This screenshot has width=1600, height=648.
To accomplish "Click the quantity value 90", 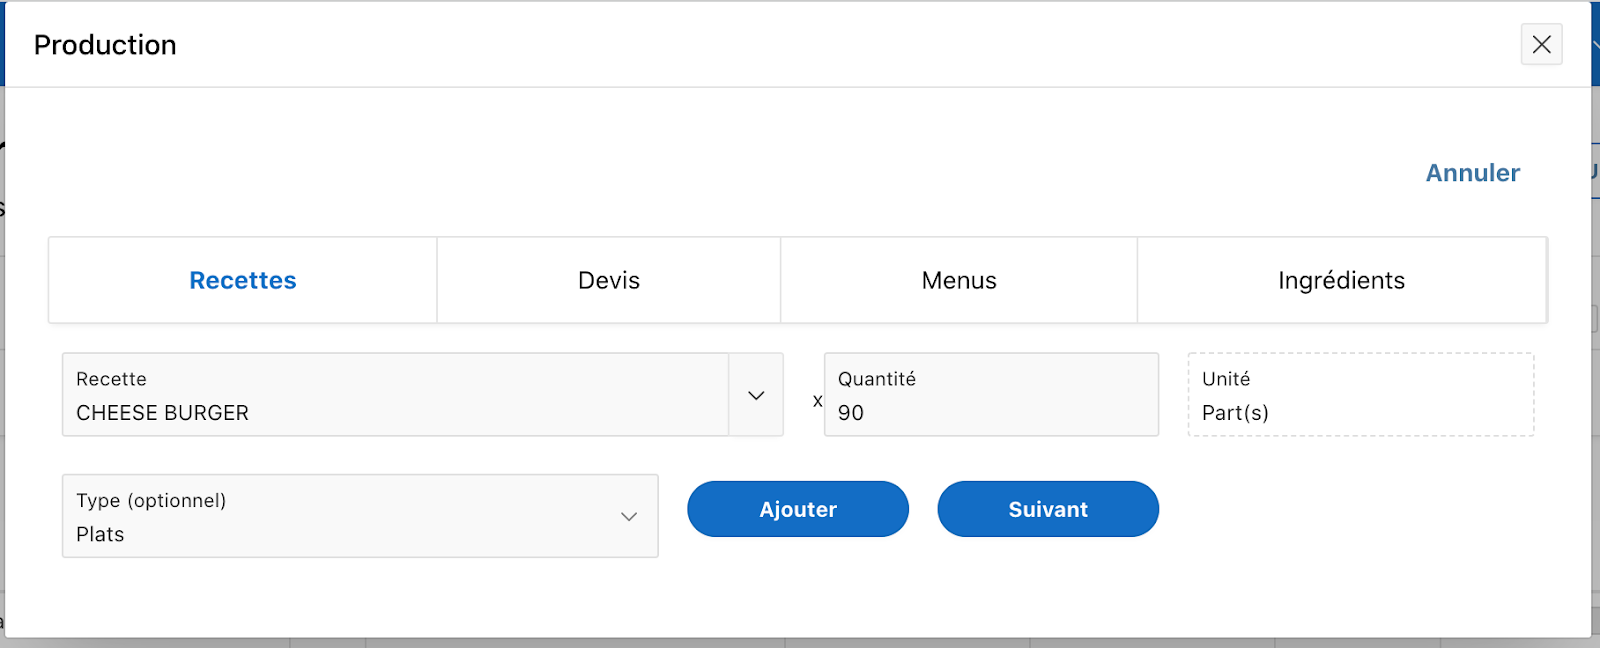I will tap(851, 413).
